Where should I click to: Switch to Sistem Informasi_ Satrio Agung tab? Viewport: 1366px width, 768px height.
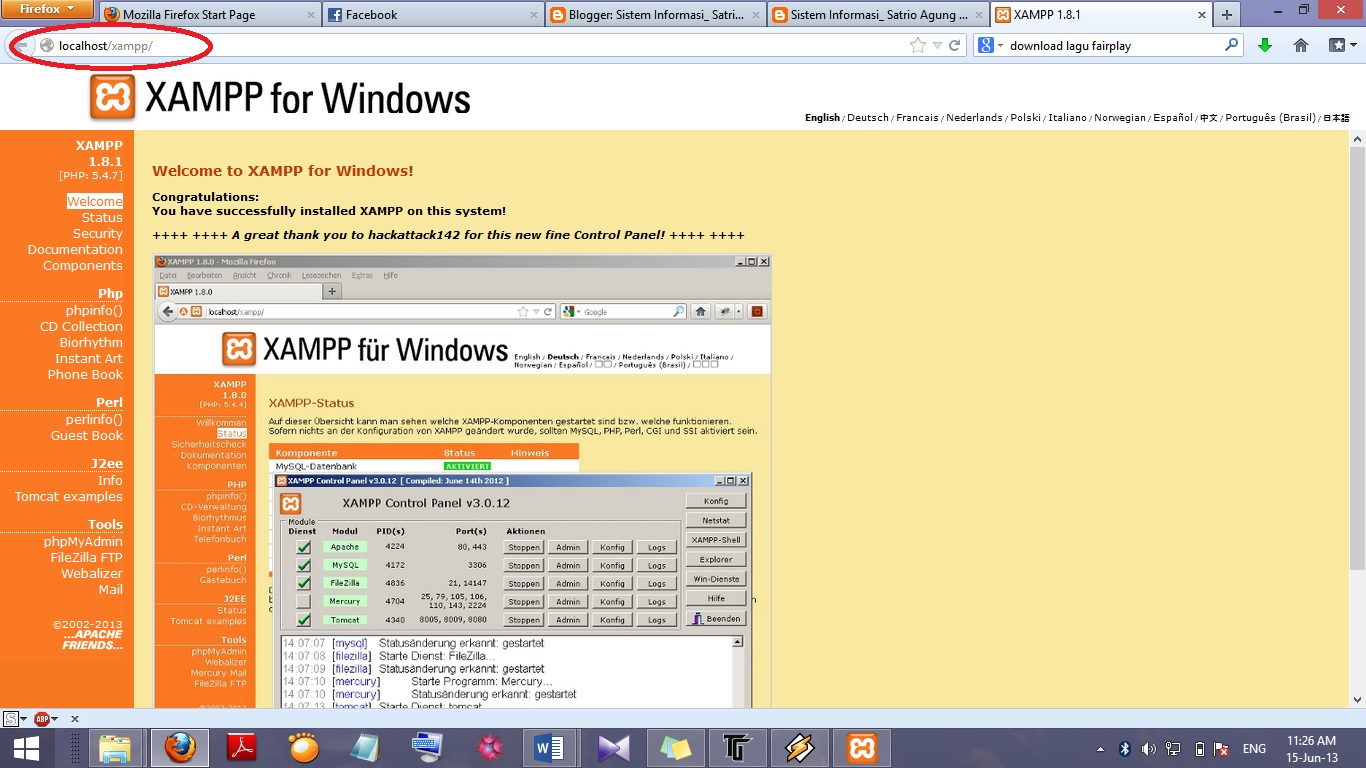880,15
